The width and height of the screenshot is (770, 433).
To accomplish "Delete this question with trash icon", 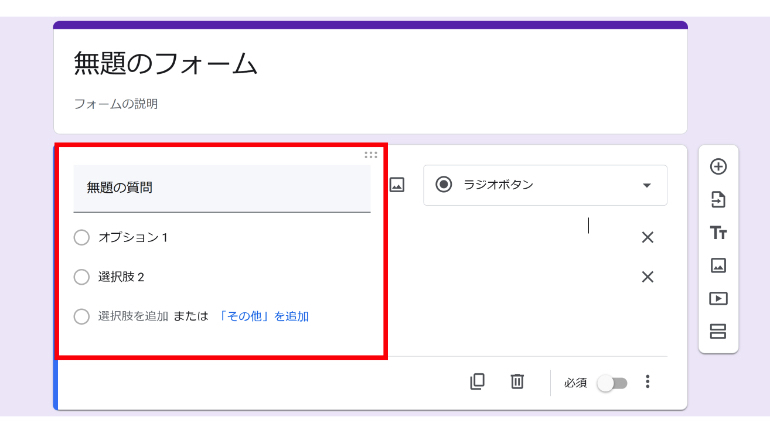I will tap(517, 381).
